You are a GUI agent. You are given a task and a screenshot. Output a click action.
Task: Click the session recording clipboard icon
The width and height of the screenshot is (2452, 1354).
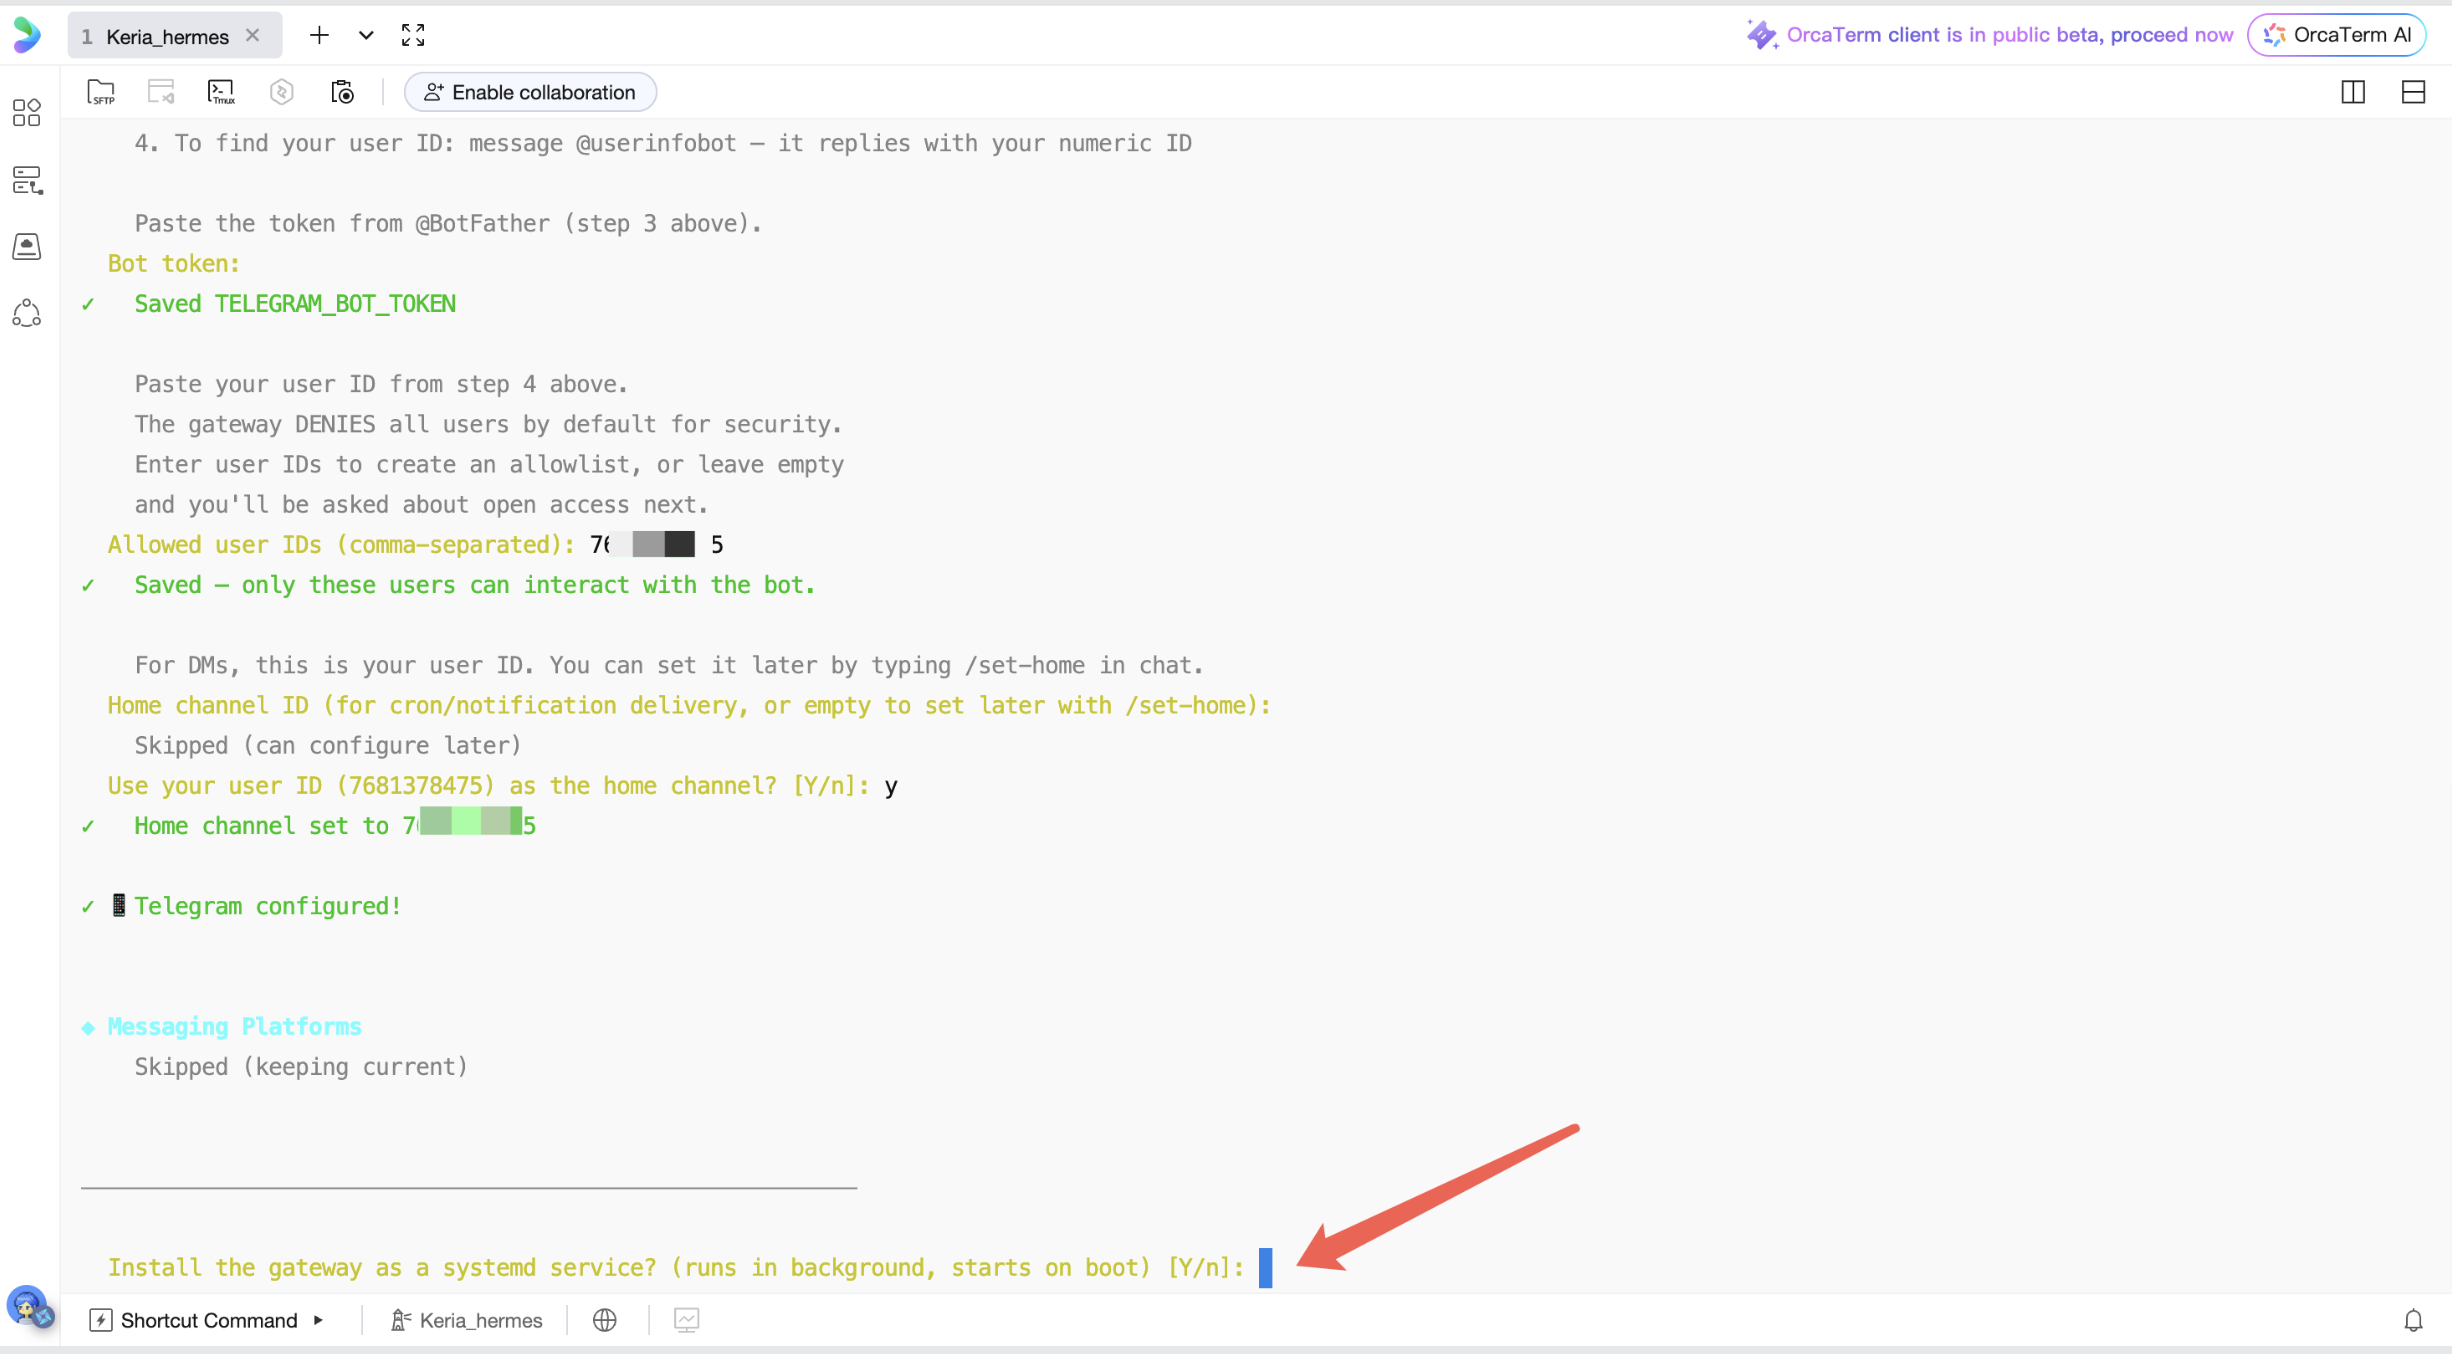pyautogui.click(x=342, y=92)
